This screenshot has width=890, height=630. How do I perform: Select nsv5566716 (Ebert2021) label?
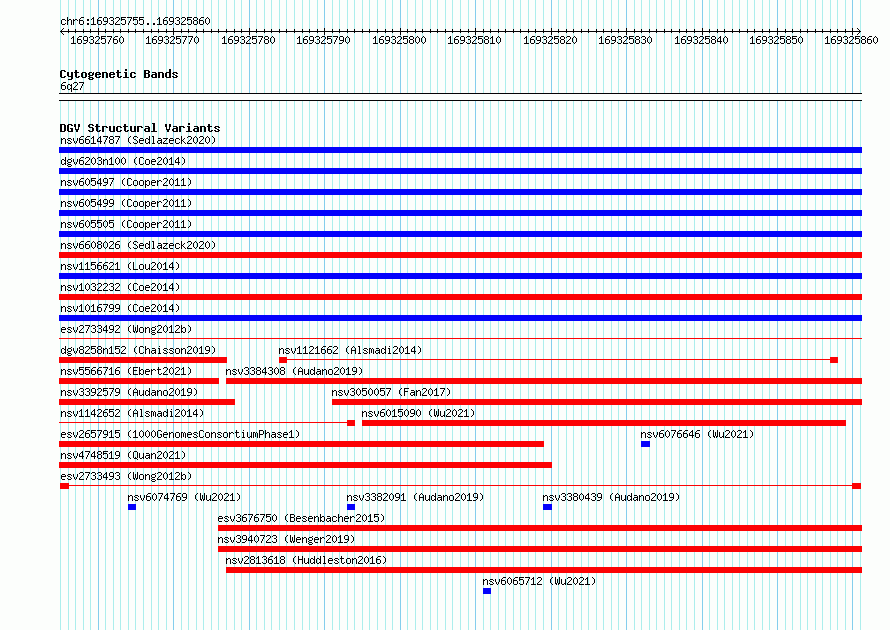(126, 371)
